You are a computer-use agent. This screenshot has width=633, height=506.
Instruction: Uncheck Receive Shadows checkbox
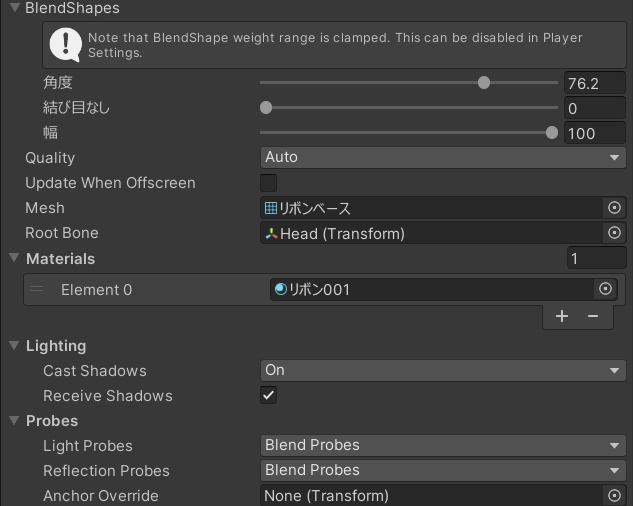pos(268,395)
